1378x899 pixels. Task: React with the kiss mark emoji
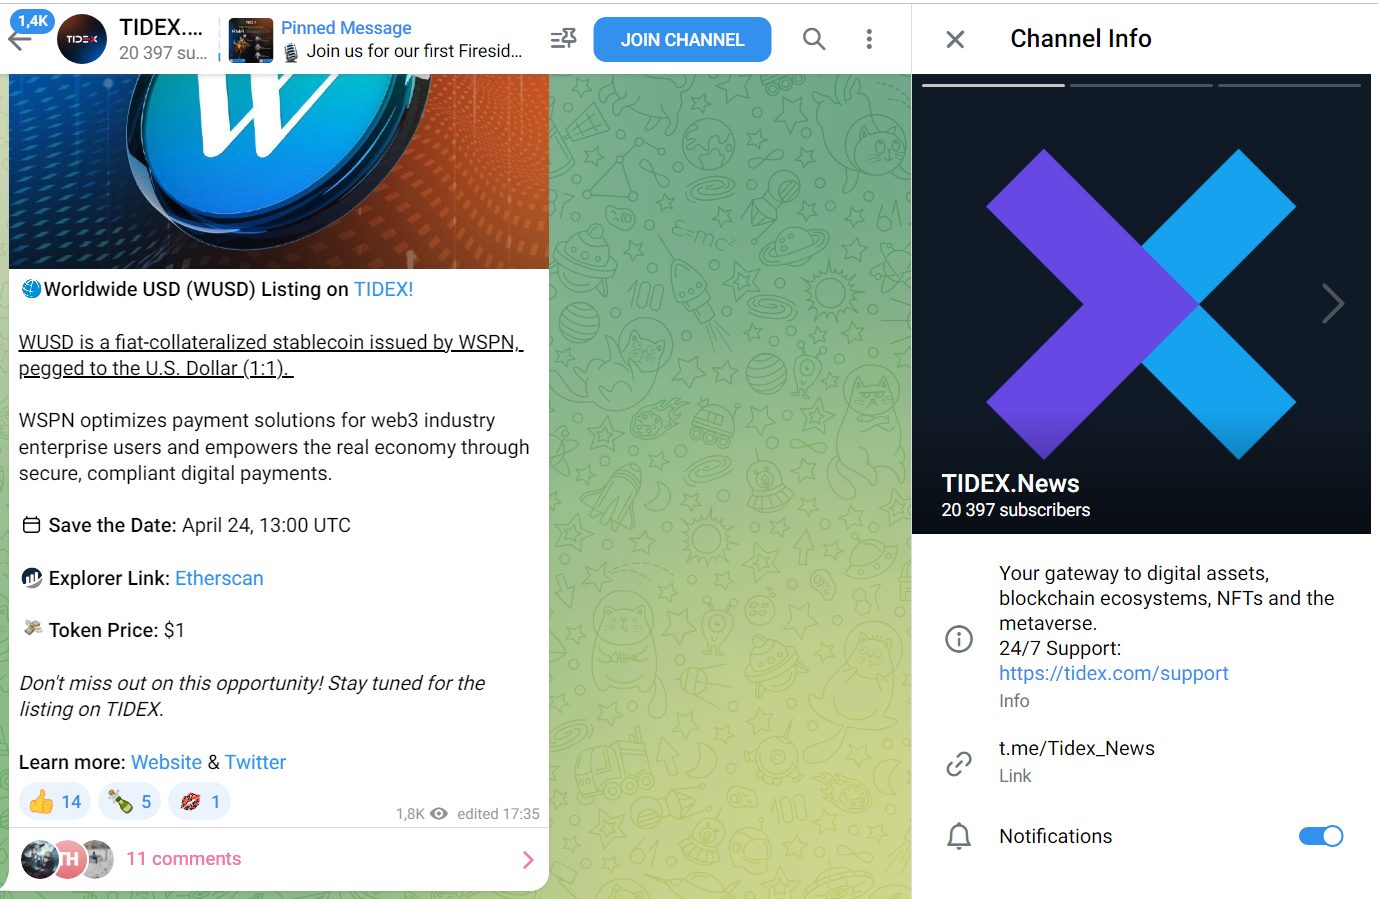click(199, 802)
